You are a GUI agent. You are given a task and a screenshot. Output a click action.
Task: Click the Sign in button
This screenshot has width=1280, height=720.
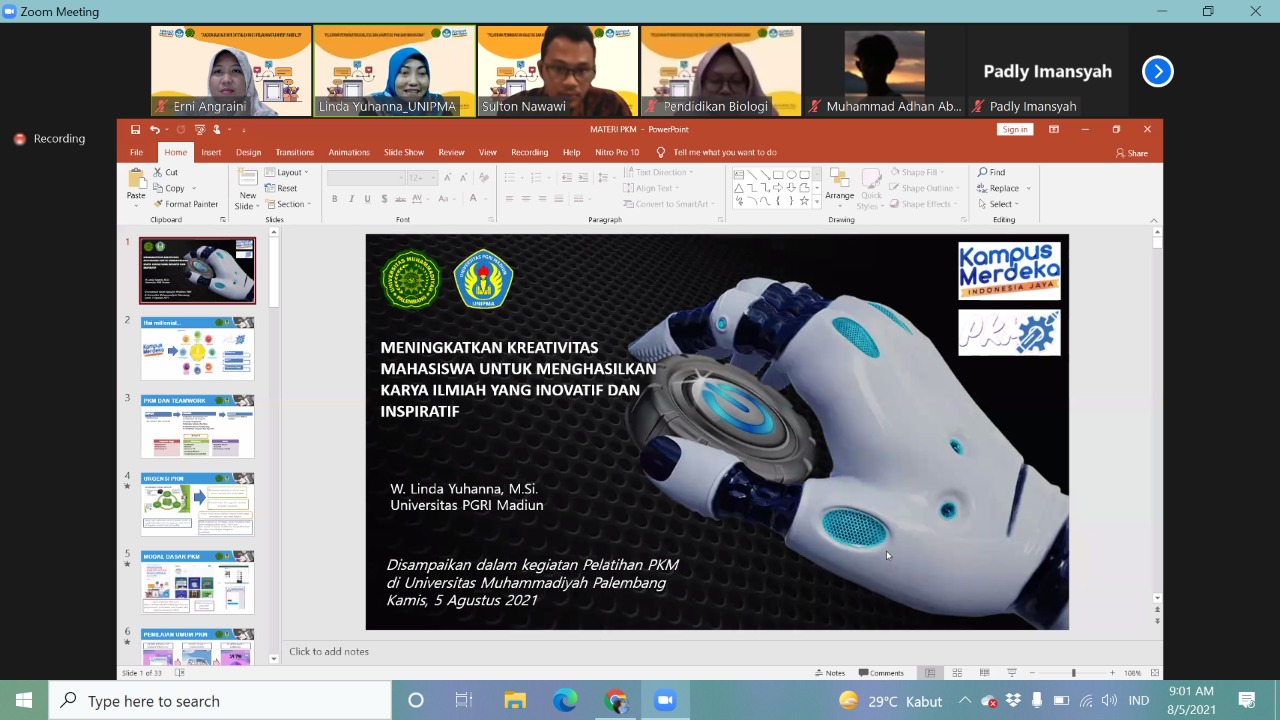(1014, 129)
